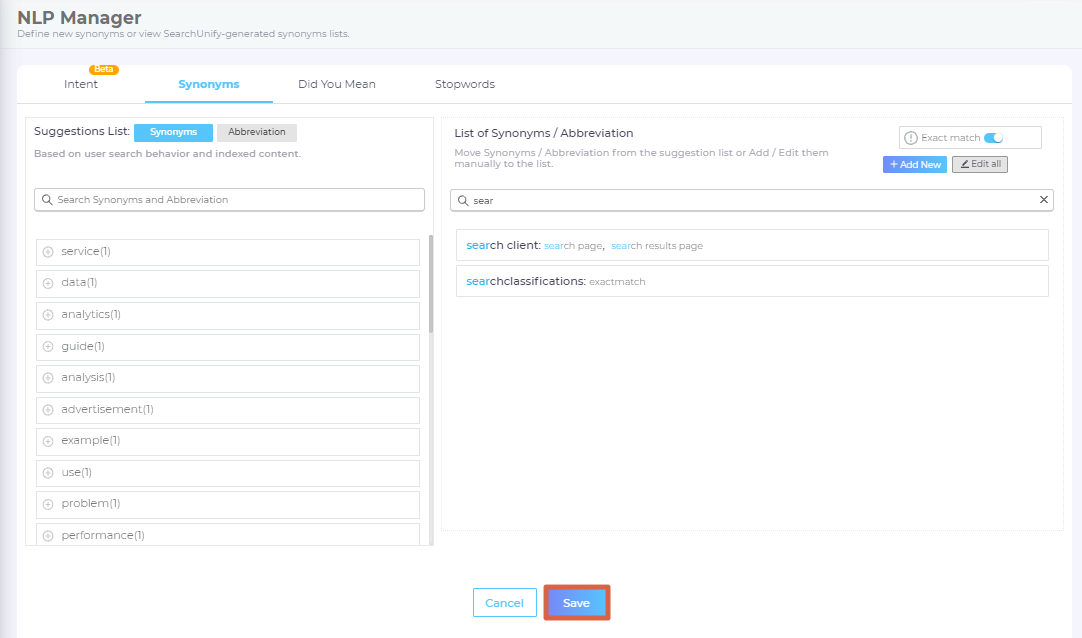The width and height of the screenshot is (1082, 638).
Task: Clear the 'sear' search with X icon
Action: 1043,199
